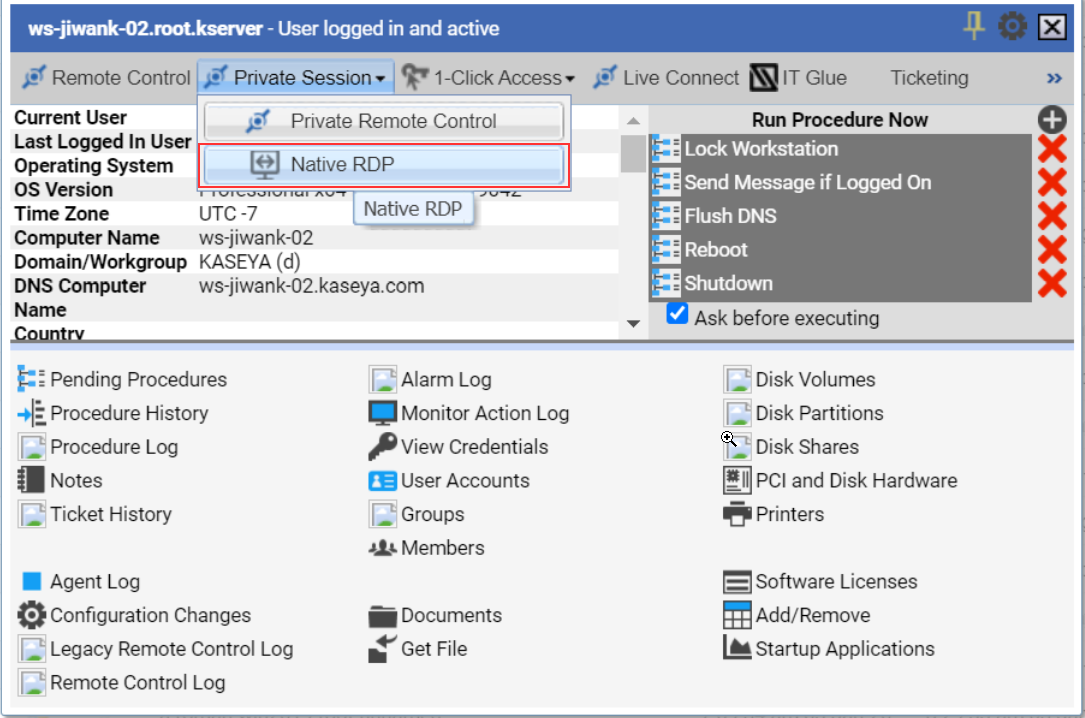This screenshot has width=1085, height=718.
Task: Add a procedure with plus icon
Action: [x=1052, y=120]
